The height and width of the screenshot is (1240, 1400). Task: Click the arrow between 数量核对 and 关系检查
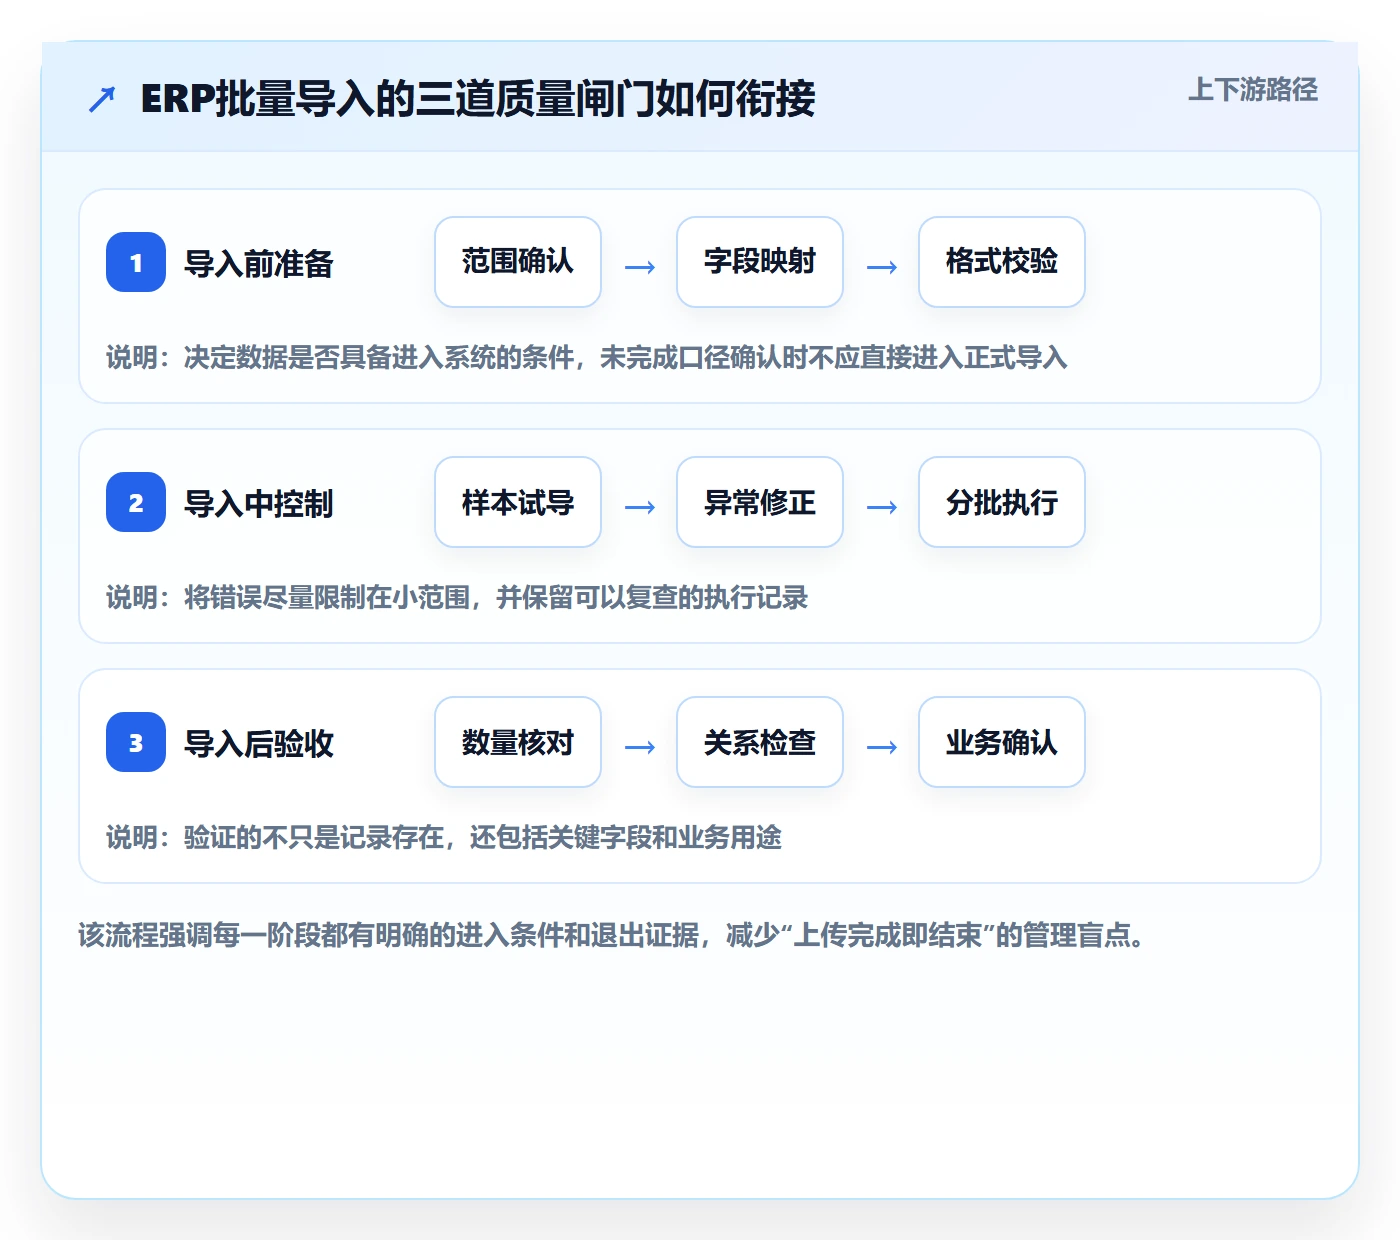pyautogui.click(x=640, y=747)
